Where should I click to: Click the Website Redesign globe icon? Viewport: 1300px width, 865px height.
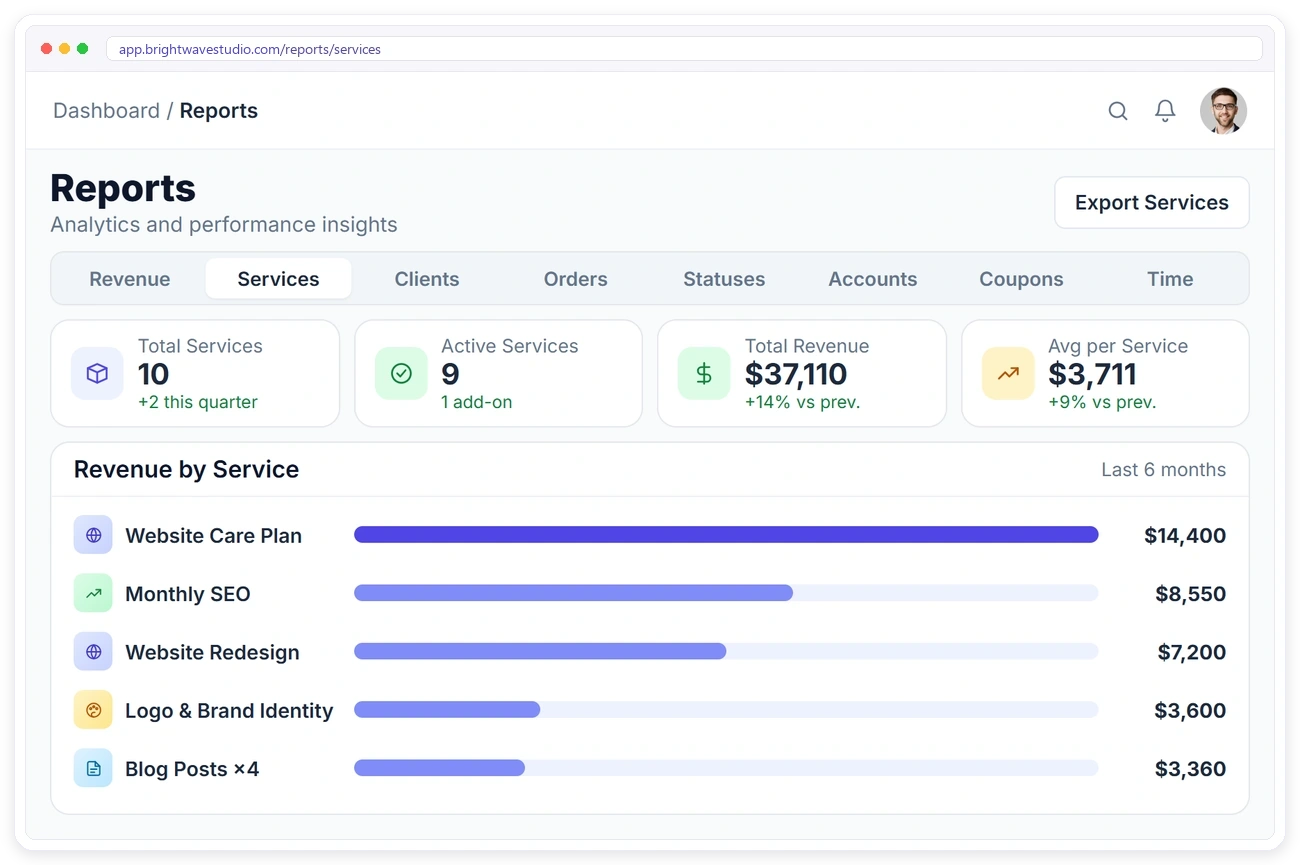pyautogui.click(x=93, y=652)
